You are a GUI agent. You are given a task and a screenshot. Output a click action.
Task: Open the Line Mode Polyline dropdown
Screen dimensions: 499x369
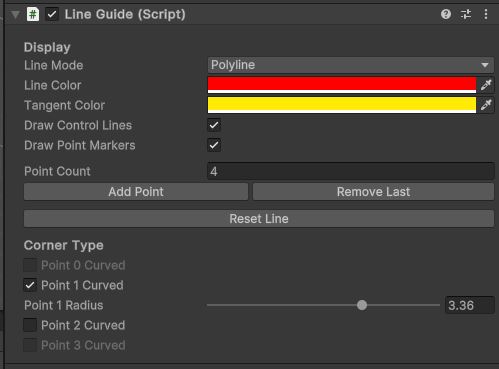click(351, 65)
